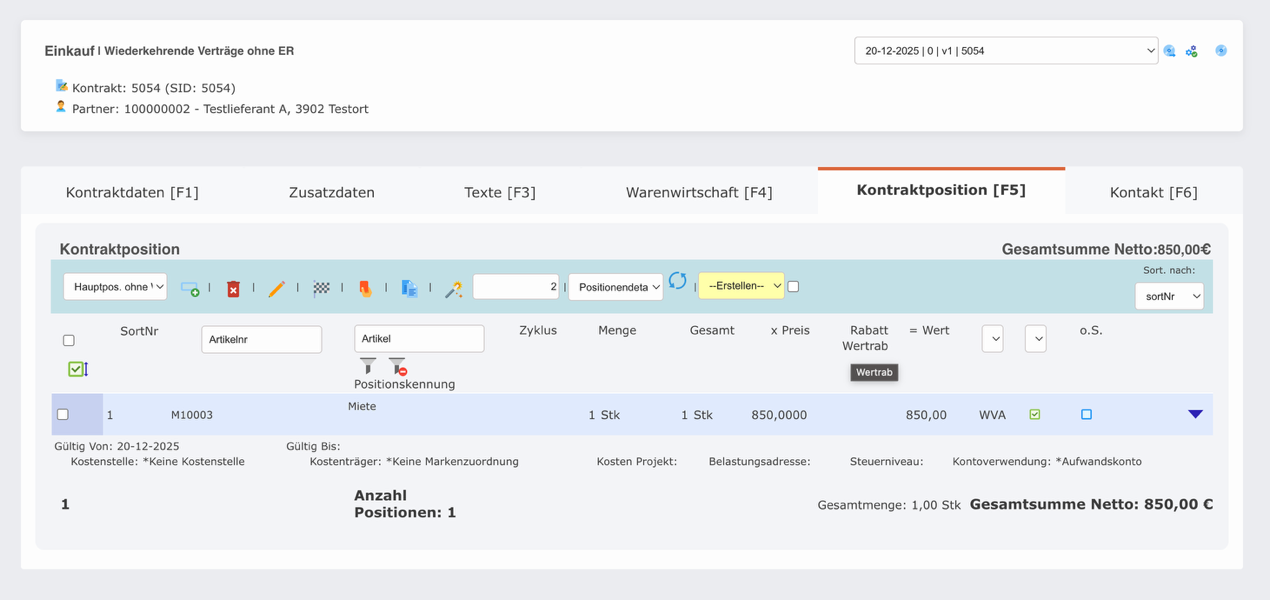
Task: Expand the blue triangle on the M10003 row
Action: 1196,413
